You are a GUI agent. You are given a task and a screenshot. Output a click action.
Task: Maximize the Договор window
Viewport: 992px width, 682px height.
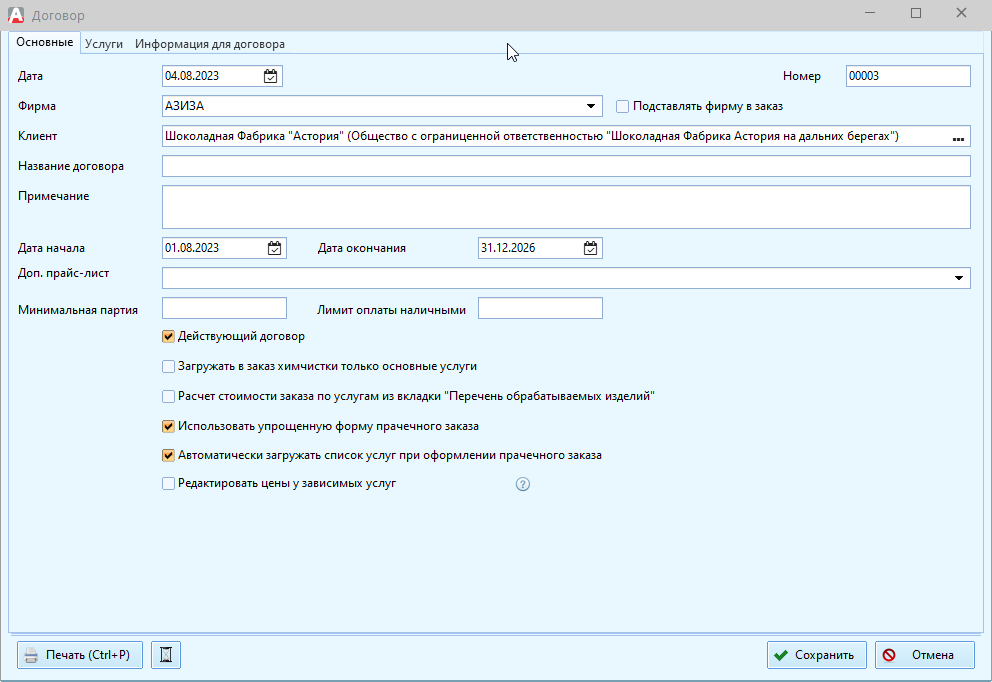click(916, 14)
